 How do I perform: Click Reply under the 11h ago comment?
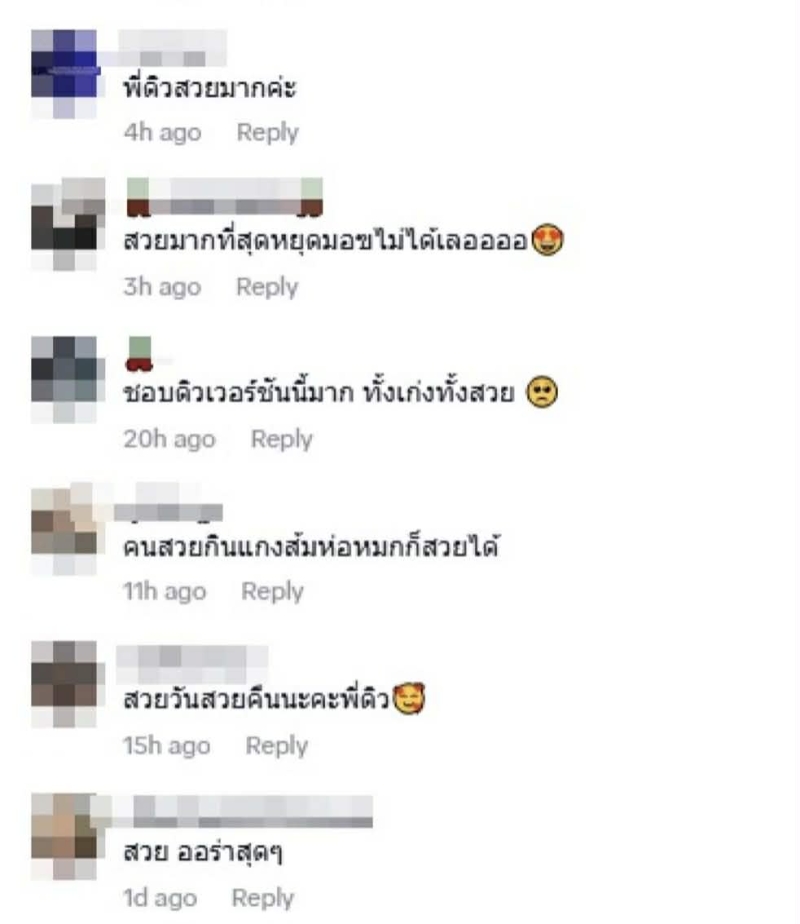(272, 591)
